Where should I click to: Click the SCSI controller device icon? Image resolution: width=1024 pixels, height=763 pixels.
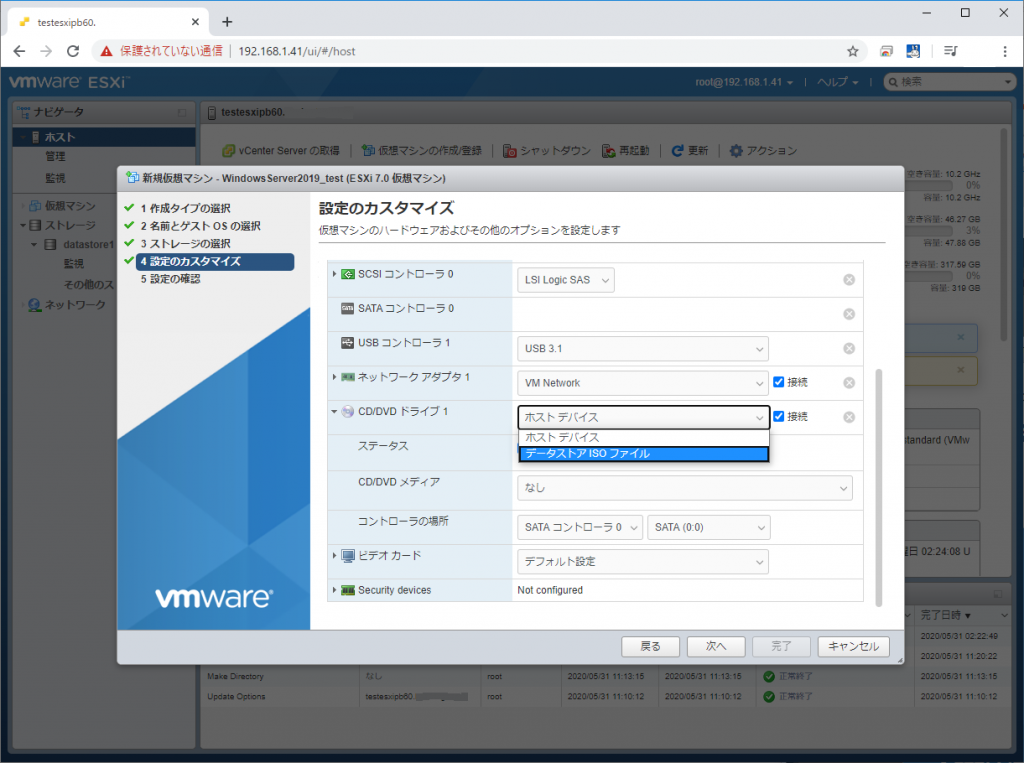347,274
